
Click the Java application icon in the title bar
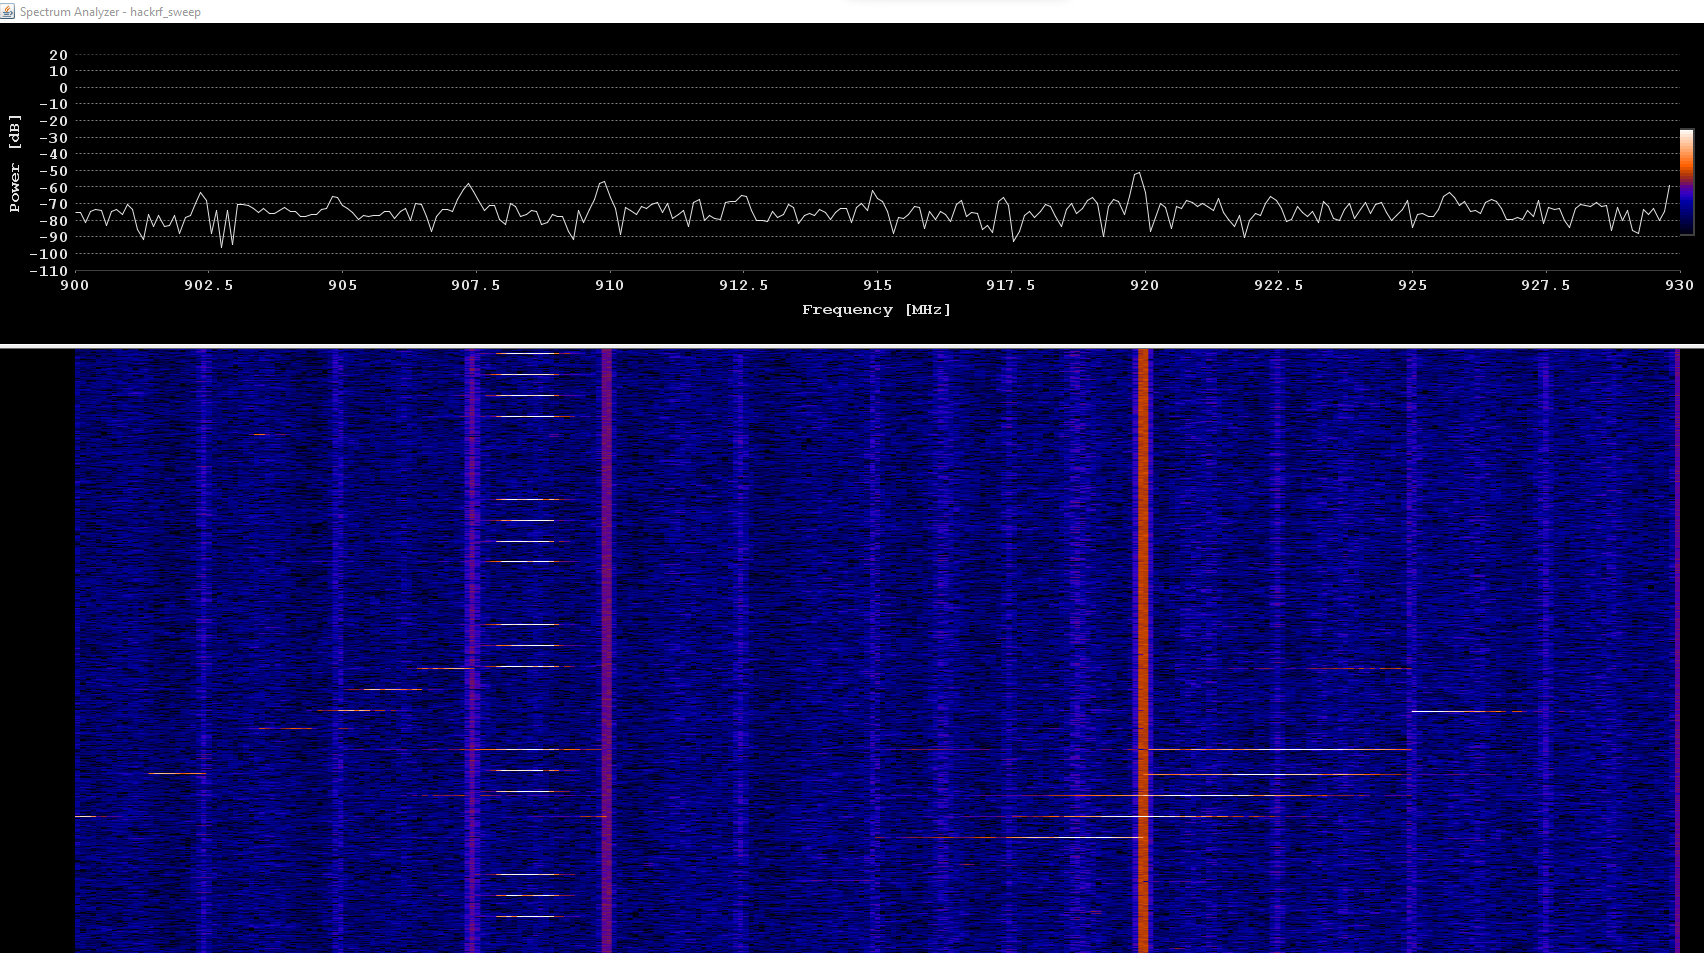point(8,11)
